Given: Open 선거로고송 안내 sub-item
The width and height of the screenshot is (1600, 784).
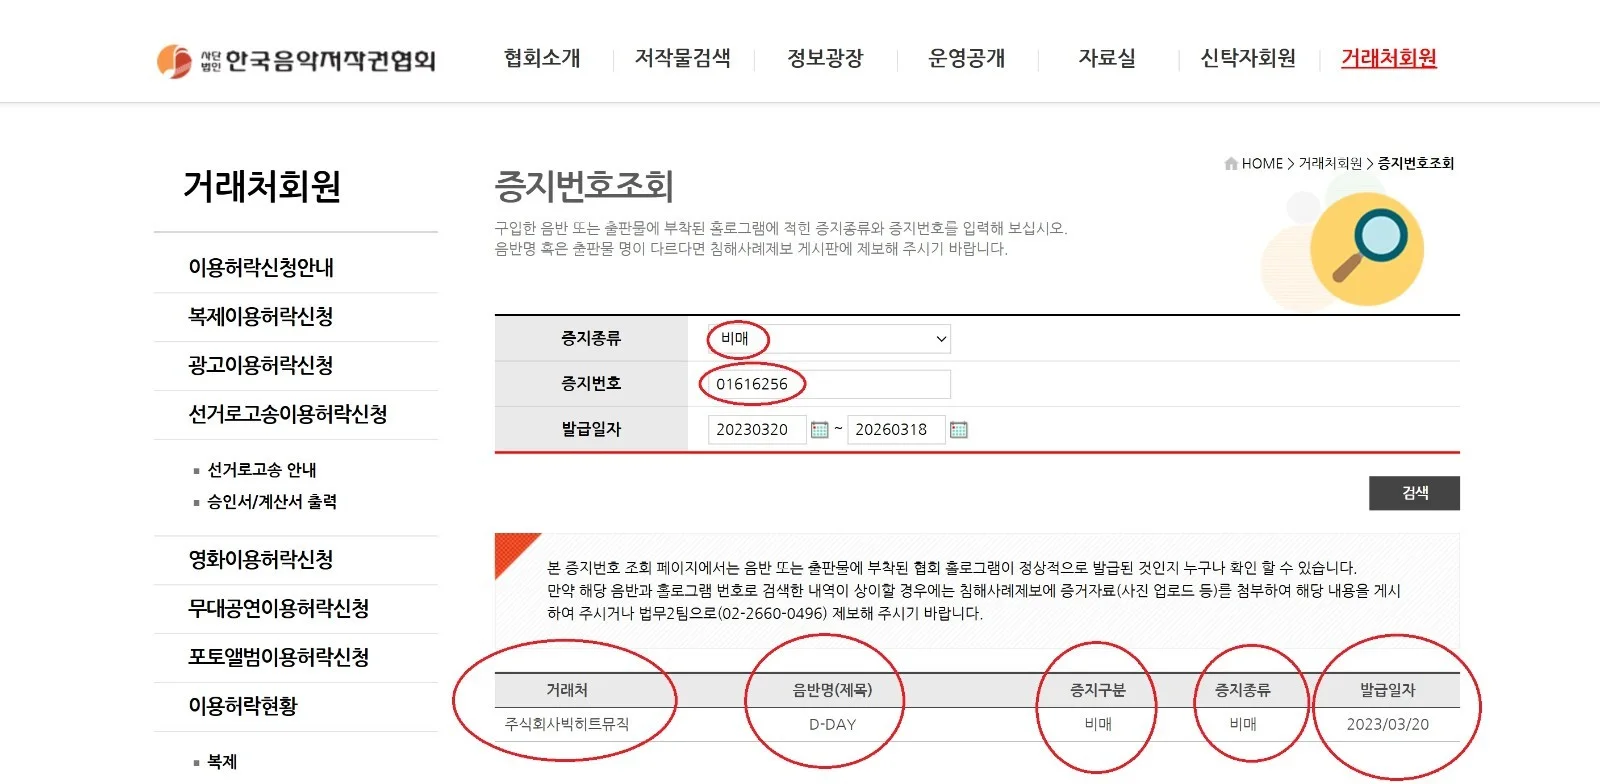Looking at the screenshot, I should tap(262, 470).
